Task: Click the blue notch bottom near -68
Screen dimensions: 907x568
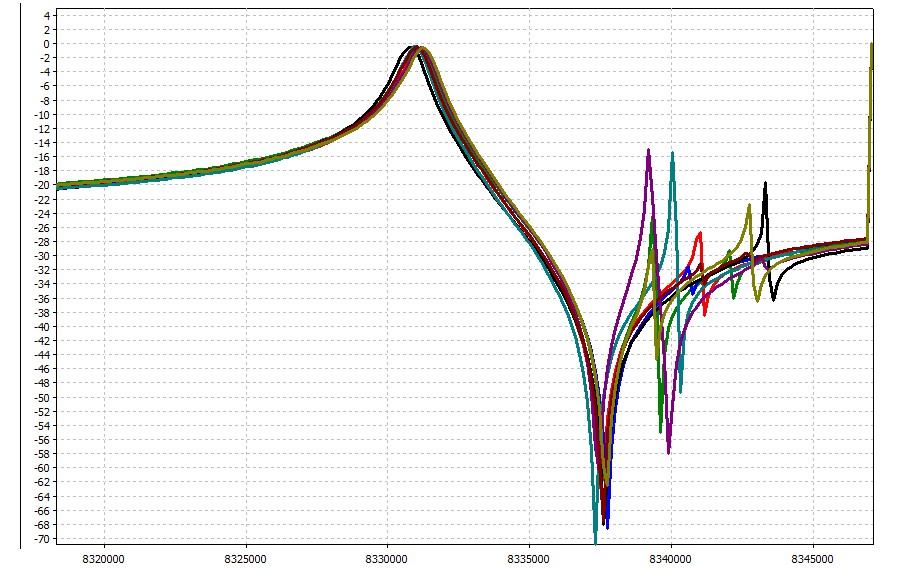Action: pos(607,525)
